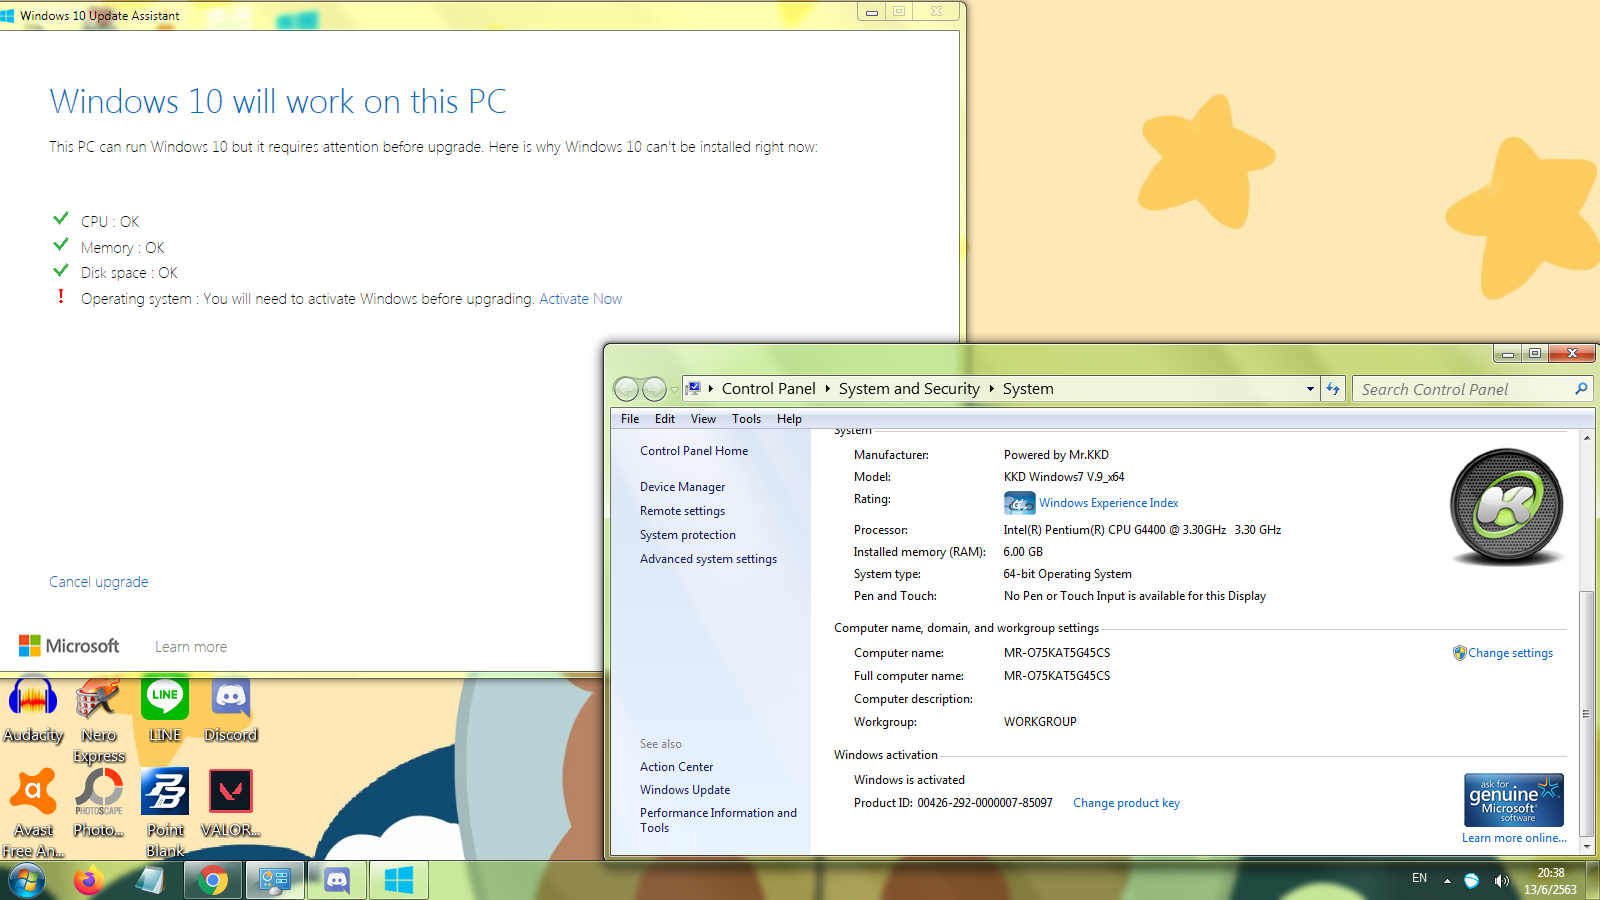
Task: Switch to the Control Panel taskbar button
Action: coord(275,881)
